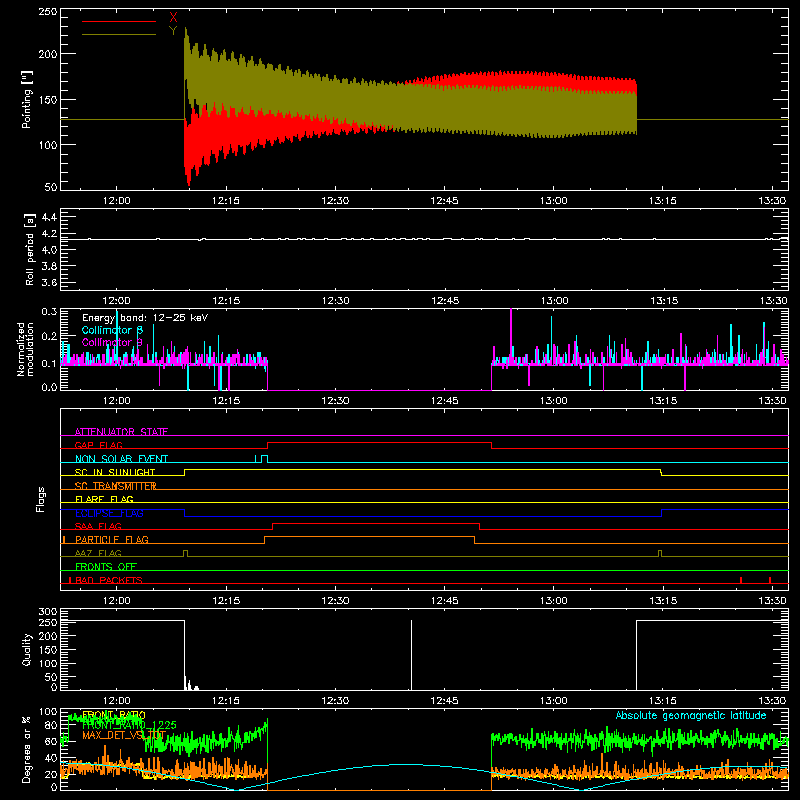The width and height of the screenshot is (800, 800).
Task: Click the 300 tick on the Quality axis
Action: [48, 612]
